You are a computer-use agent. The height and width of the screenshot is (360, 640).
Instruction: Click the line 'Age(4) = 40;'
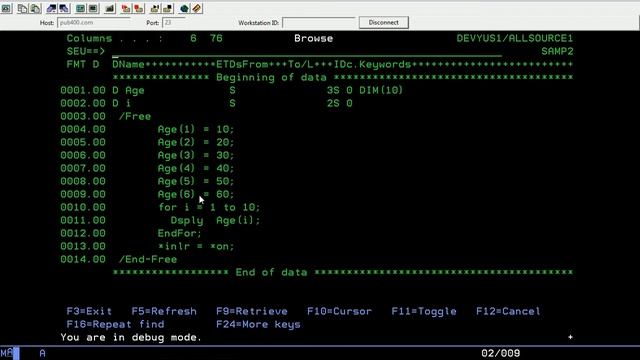click(x=196, y=169)
